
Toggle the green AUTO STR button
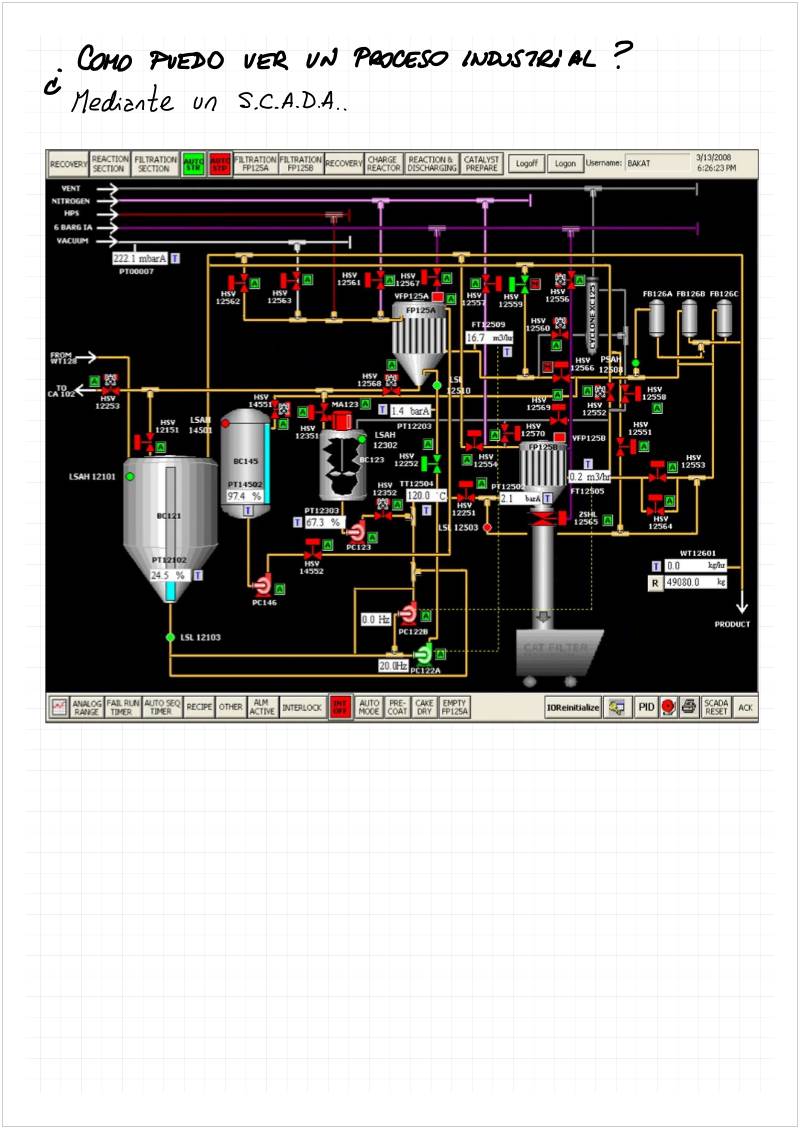[193, 164]
